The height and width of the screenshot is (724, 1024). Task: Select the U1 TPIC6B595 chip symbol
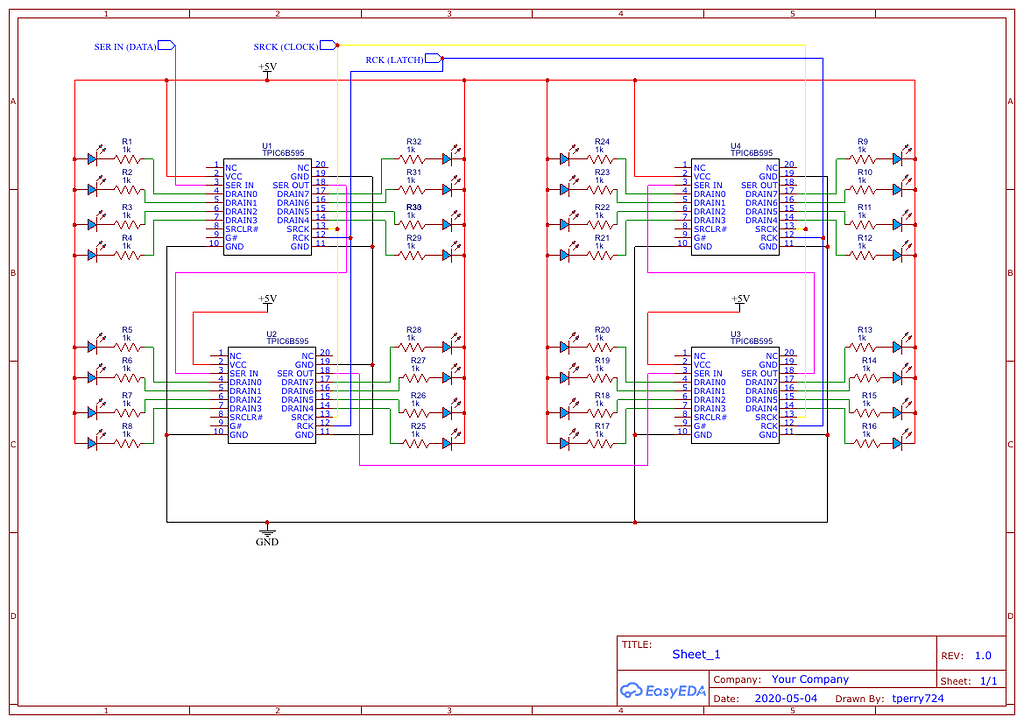pyautogui.click(x=266, y=205)
